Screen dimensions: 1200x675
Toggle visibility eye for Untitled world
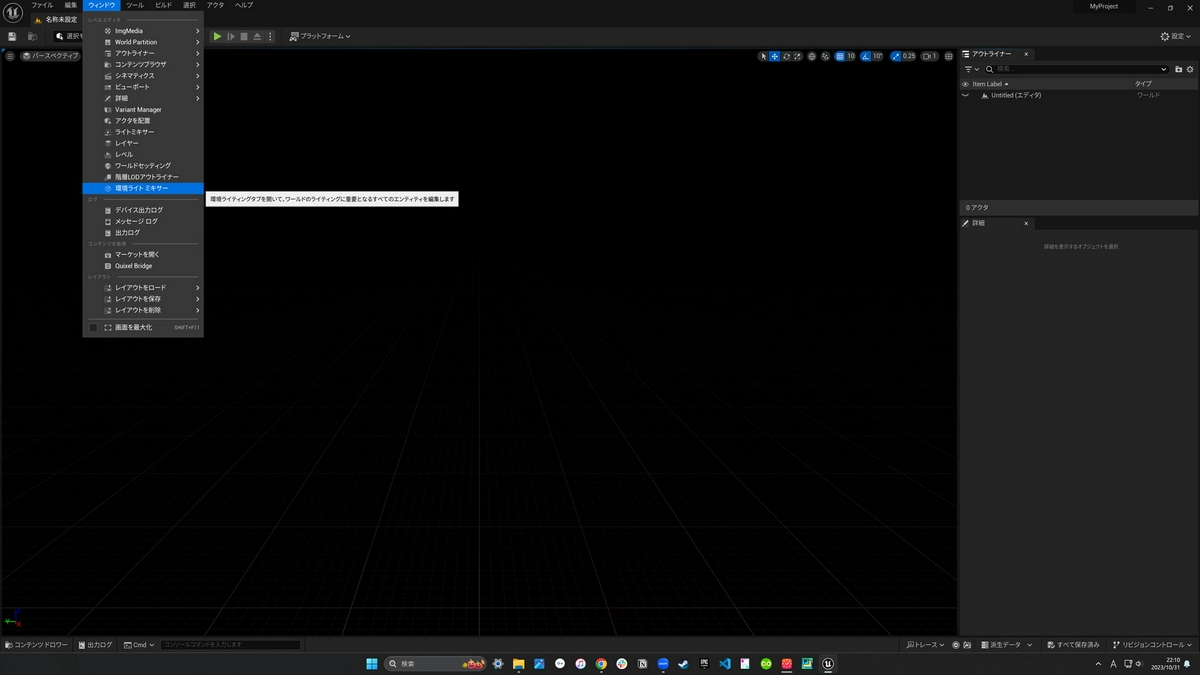click(966, 95)
